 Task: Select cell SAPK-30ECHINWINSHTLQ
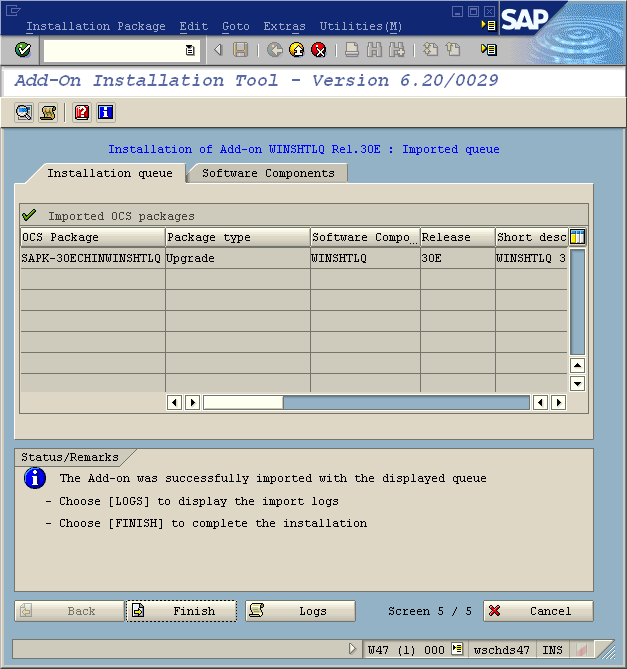(x=93, y=258)
